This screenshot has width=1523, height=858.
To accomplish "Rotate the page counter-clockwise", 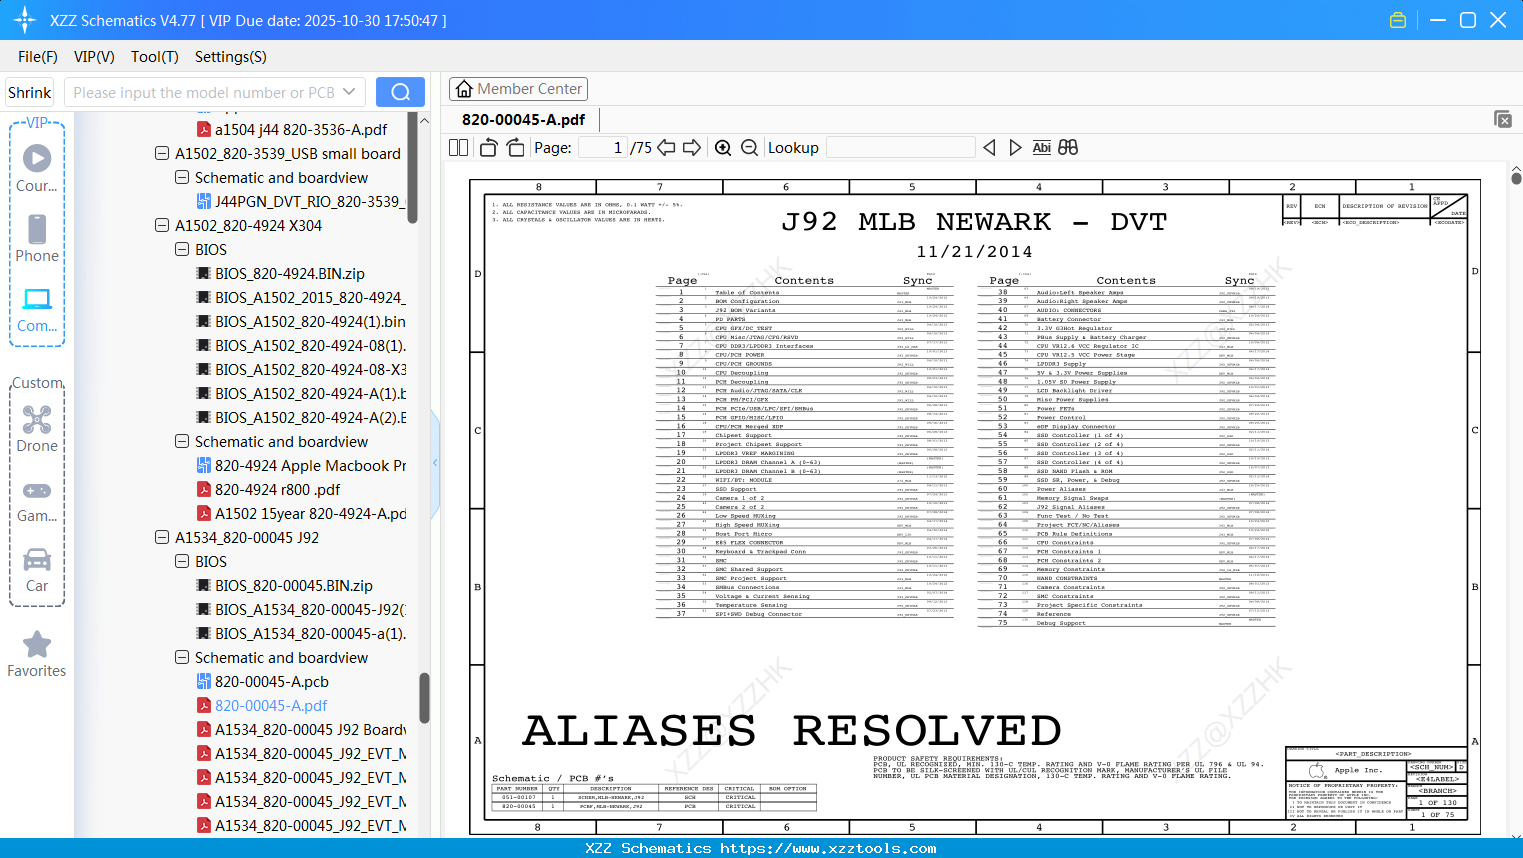I will tap(489, 148).
